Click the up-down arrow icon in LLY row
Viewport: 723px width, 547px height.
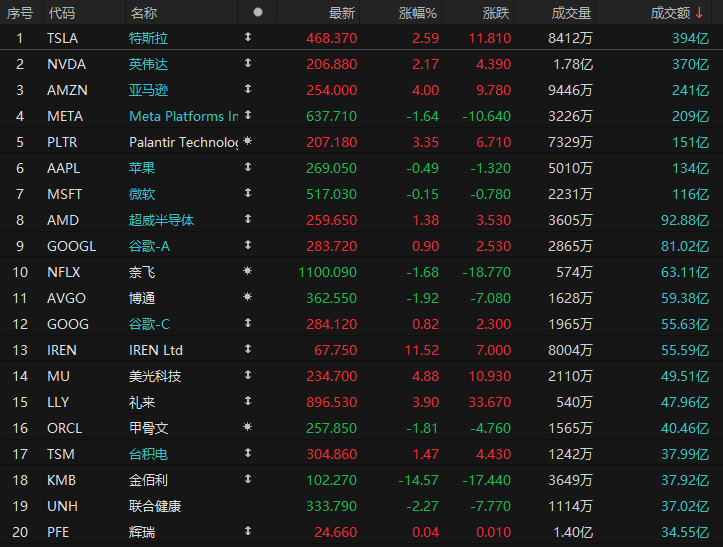click(x=248, y=401)
